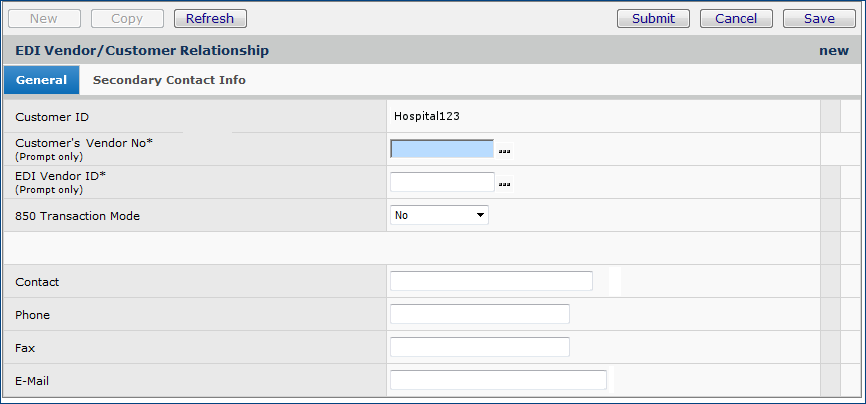Open the EDI Vendor ID prompt lookup
This screenshot has height=404, width=866.
[505, 183]
